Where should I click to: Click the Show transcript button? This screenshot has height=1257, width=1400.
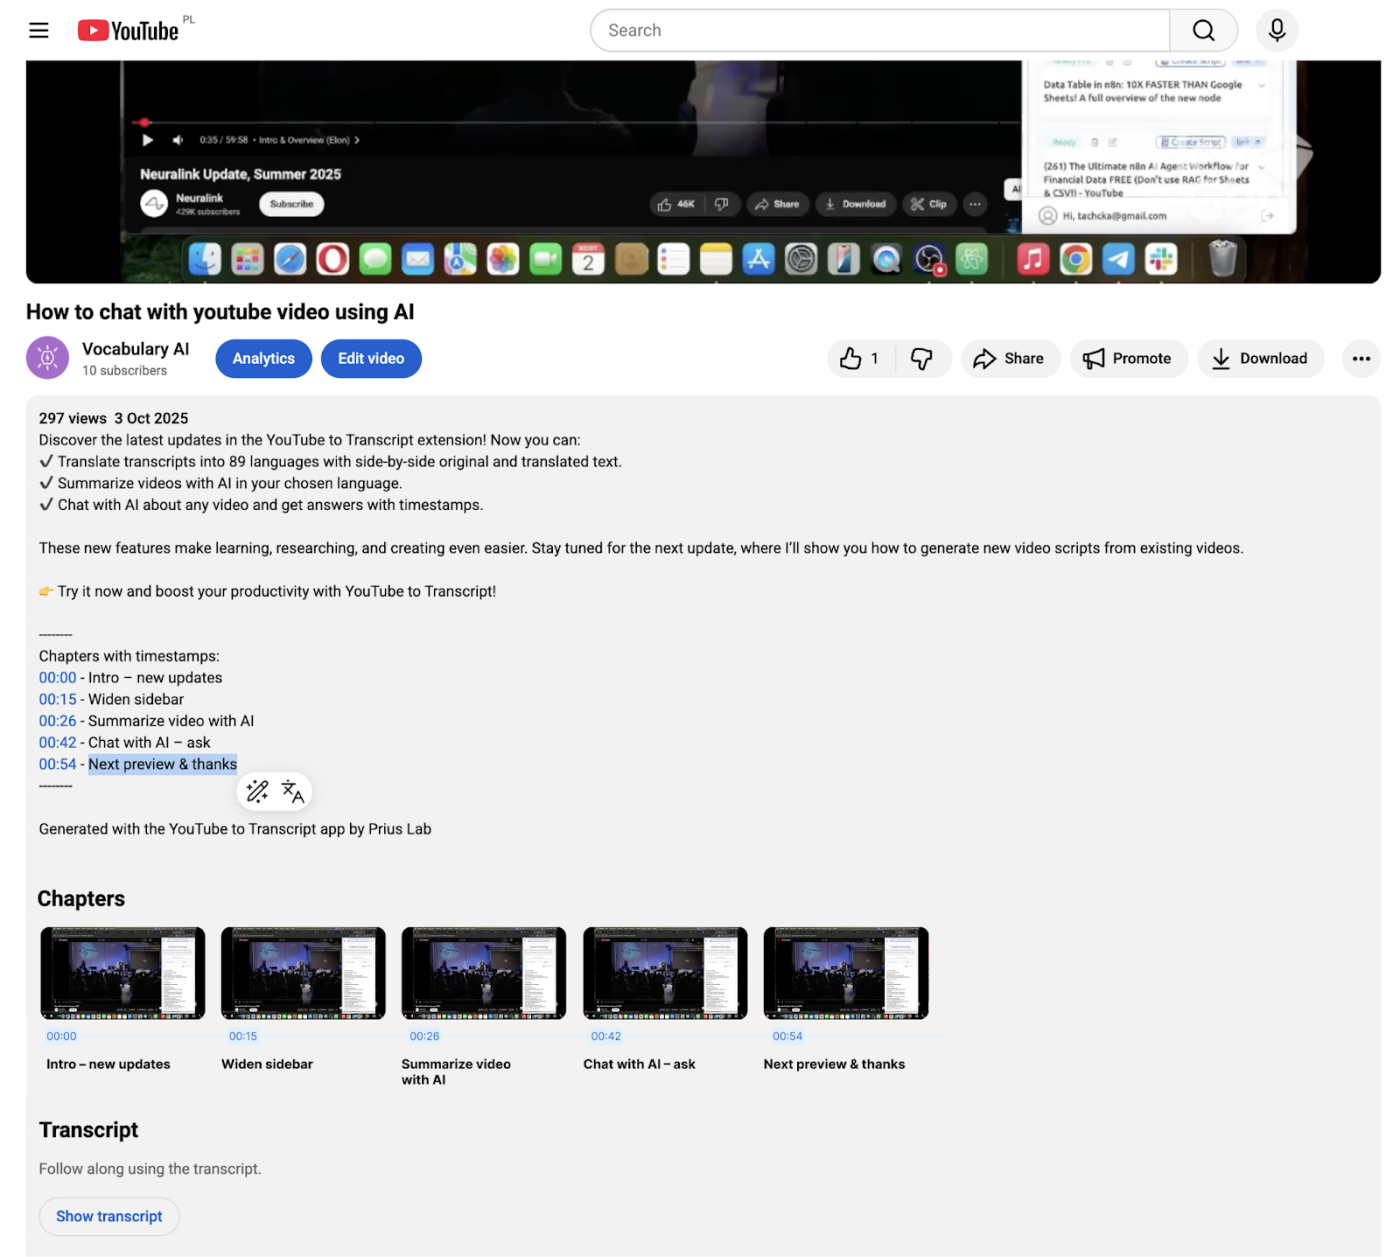[x=109, y=1216]
